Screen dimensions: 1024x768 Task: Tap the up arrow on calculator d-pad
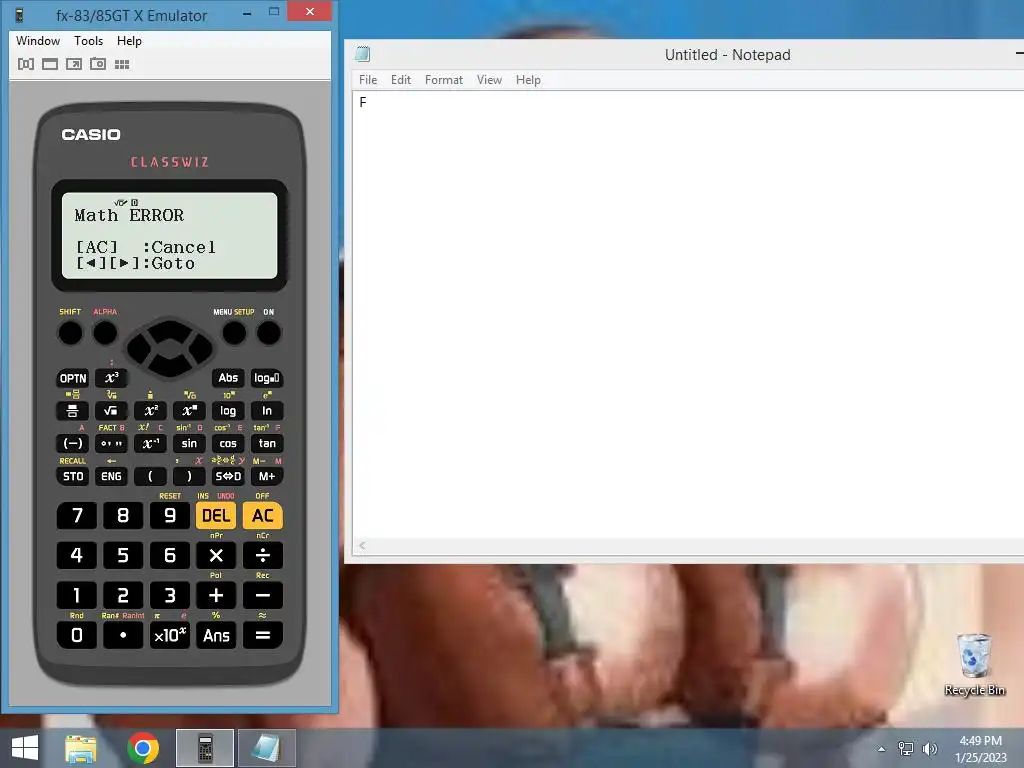pyautogui.click(x=170, y=328)
